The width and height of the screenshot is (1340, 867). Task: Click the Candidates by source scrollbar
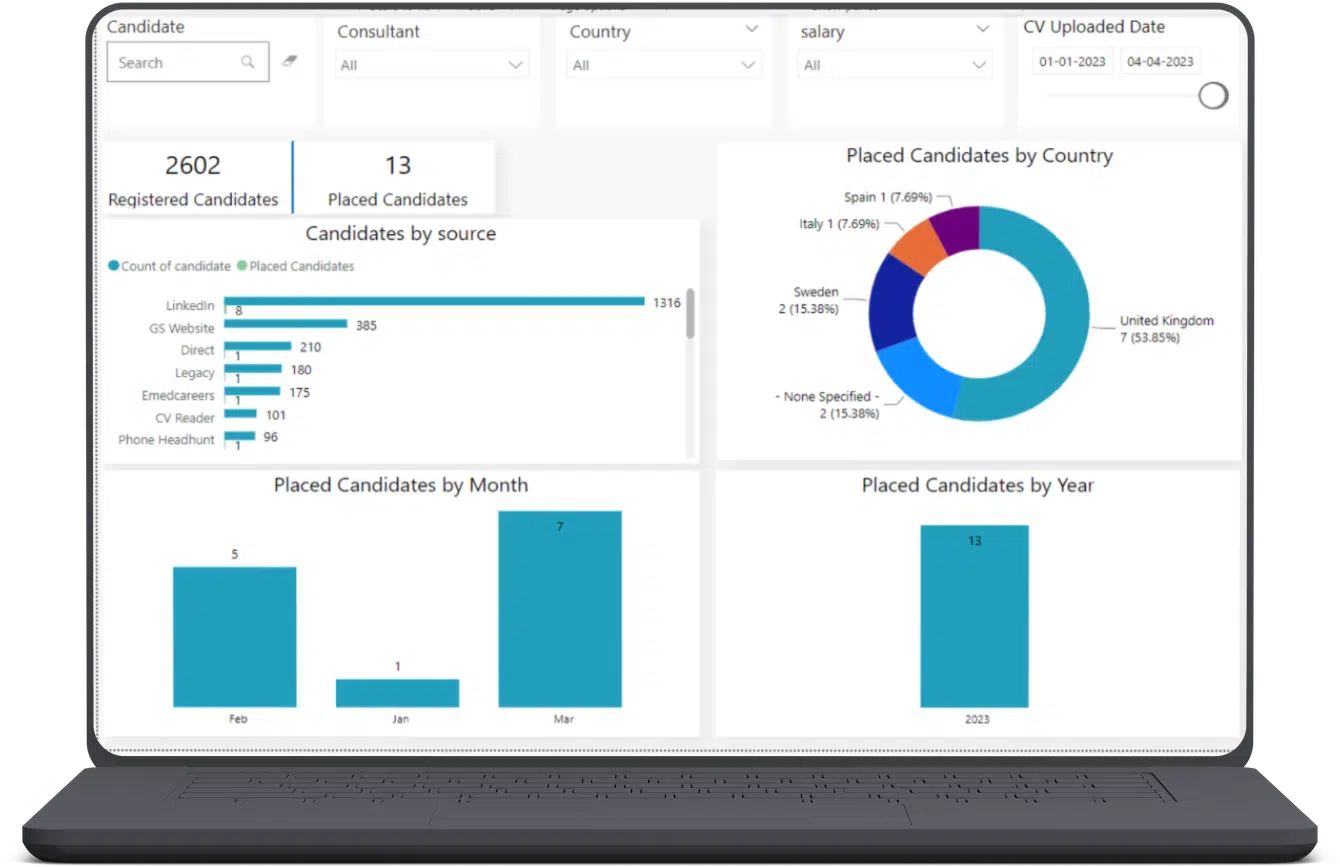click(690, 313)
